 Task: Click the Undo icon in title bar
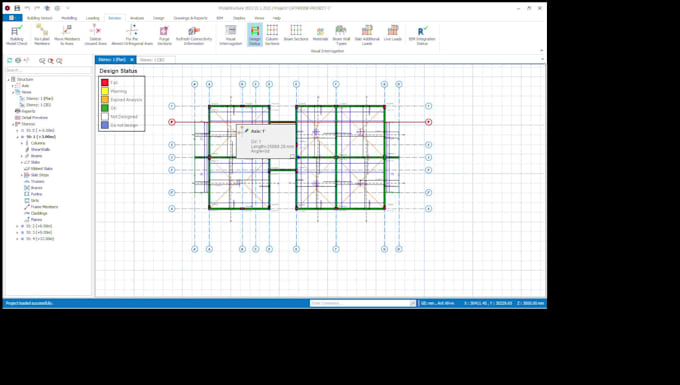27,8
